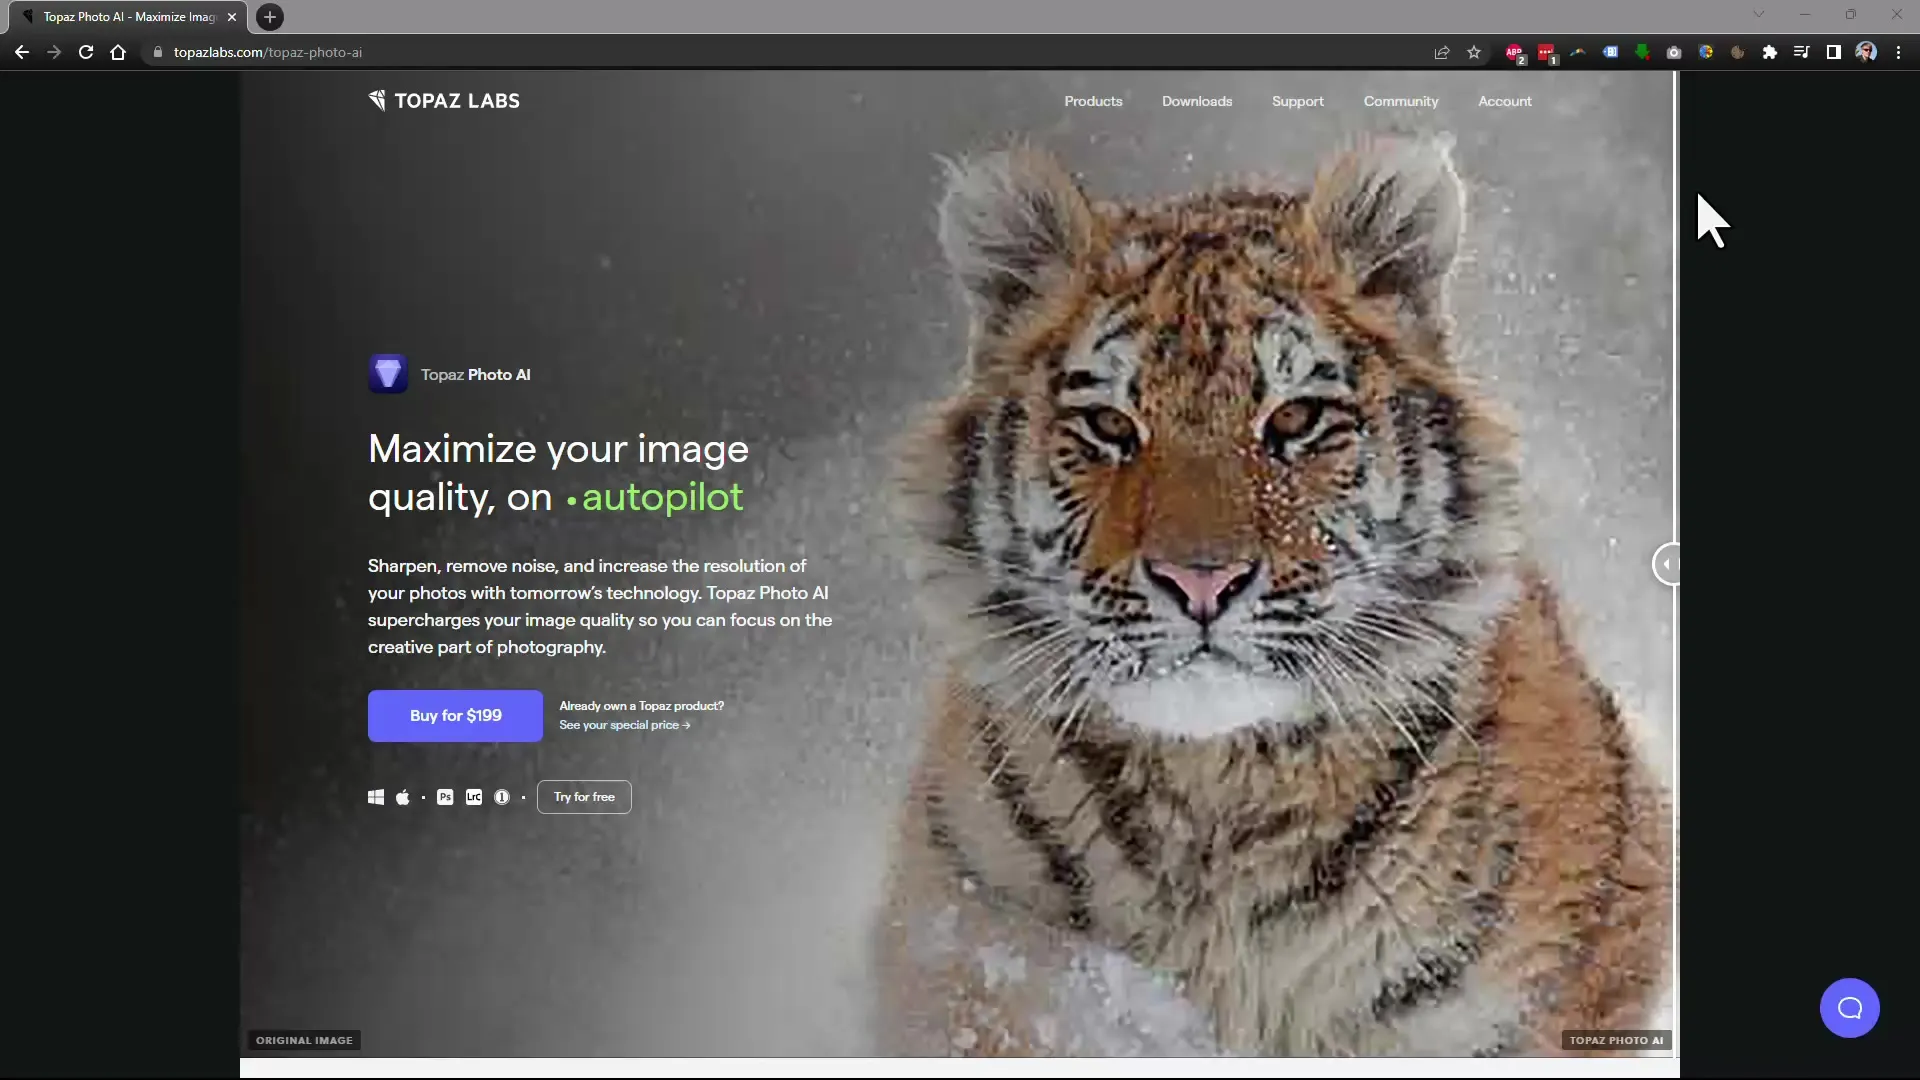
Task: Toggle the ORIGINAL IMAGE label overlay
Action: tap(305, 1039)
